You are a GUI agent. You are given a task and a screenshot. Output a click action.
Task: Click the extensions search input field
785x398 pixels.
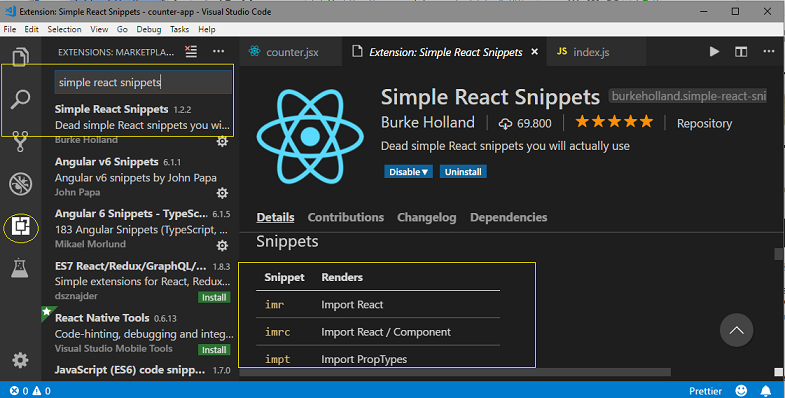coord(143,82)
